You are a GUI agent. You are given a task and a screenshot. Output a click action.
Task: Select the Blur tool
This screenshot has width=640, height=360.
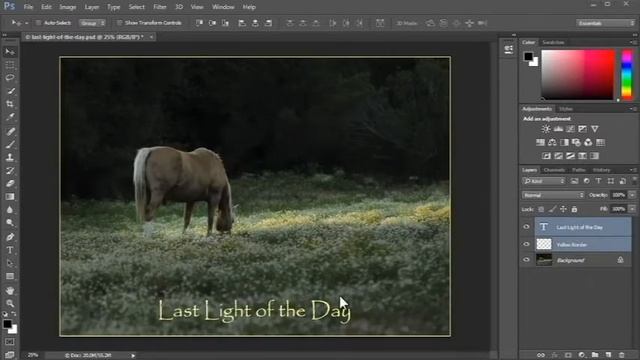(10, 210)
